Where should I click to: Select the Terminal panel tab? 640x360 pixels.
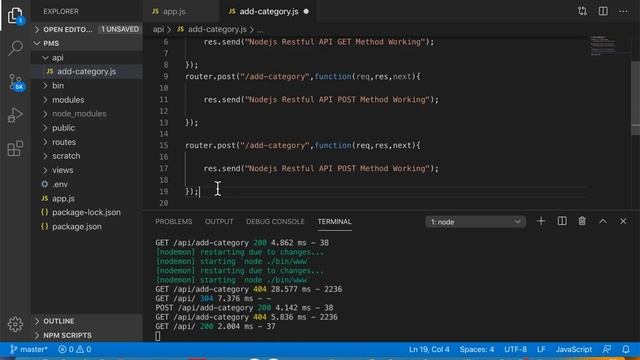point(334,222)
